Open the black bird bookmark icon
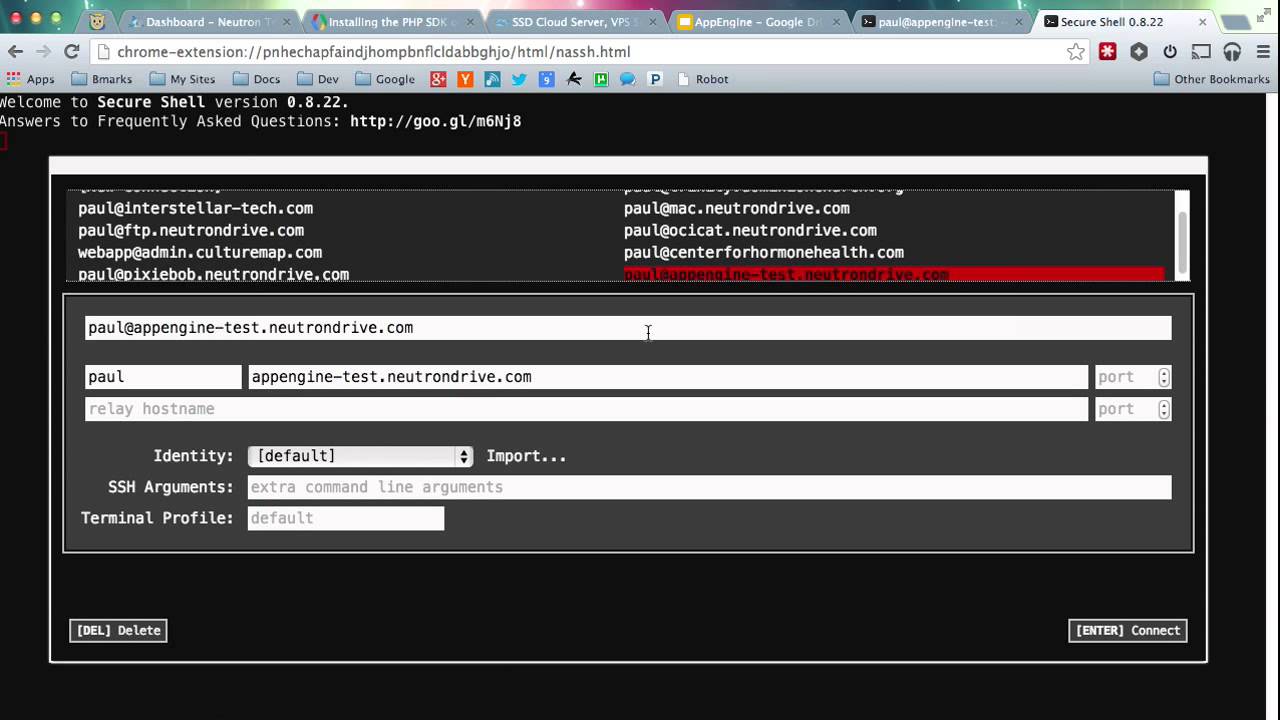This screenshot has width=1280, height=720. pyautogui.click(x=574, y=79)
